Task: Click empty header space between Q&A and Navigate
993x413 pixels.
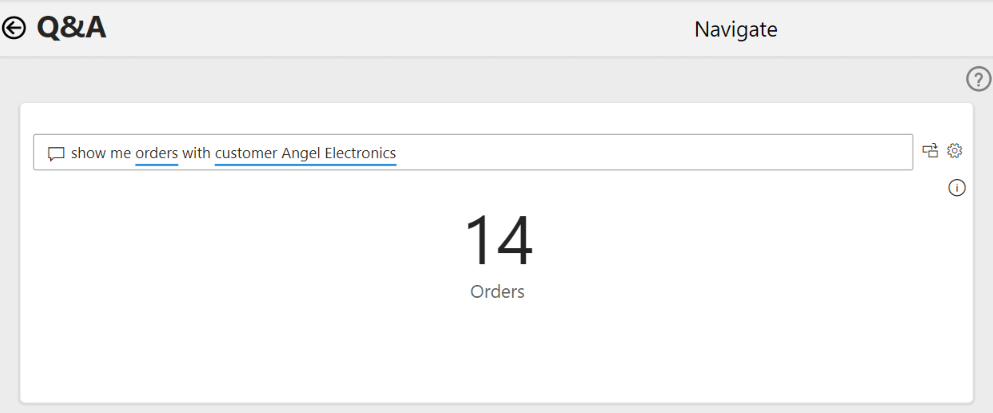Action: point(399,29)
